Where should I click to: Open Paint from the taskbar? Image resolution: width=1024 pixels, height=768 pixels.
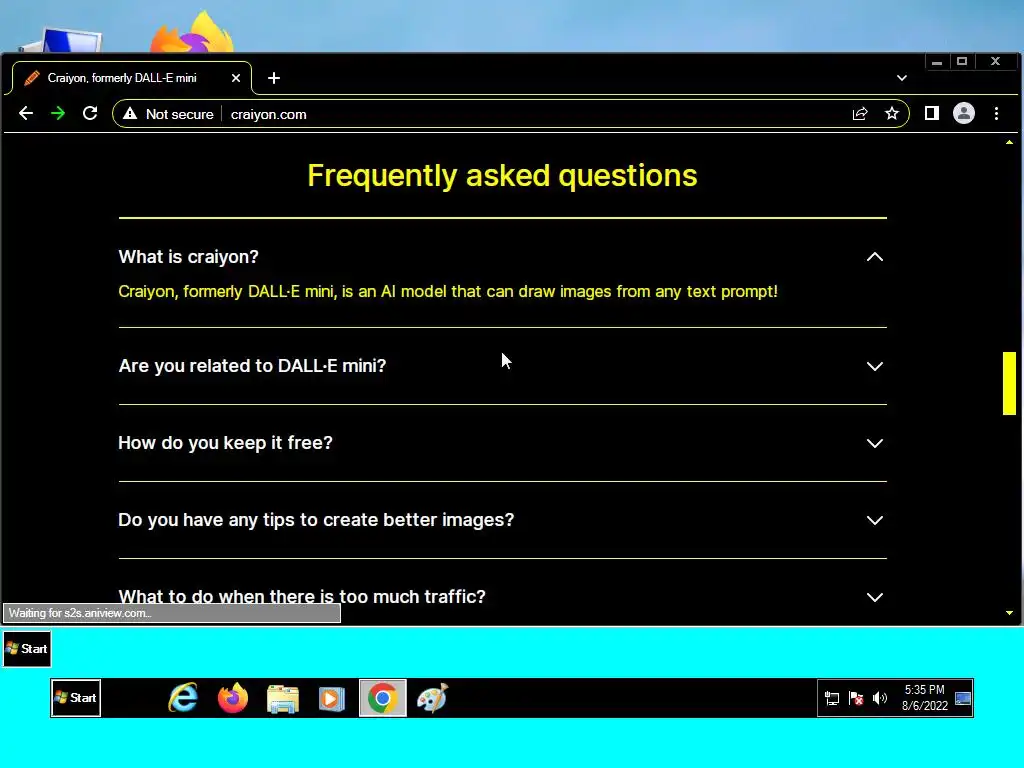[x=432, y=698]
